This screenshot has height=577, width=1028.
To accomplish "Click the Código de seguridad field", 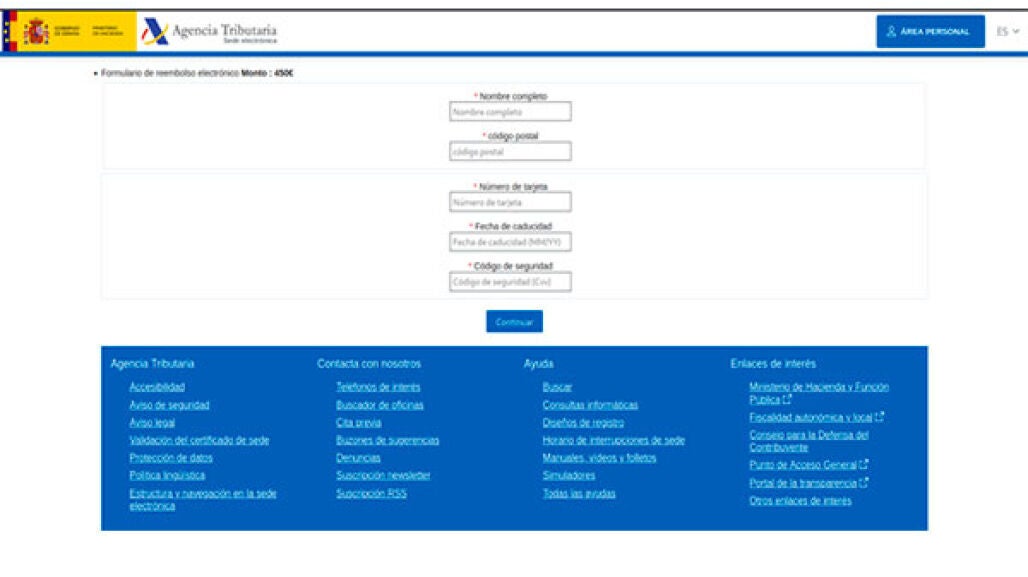I will coord(510,282).
